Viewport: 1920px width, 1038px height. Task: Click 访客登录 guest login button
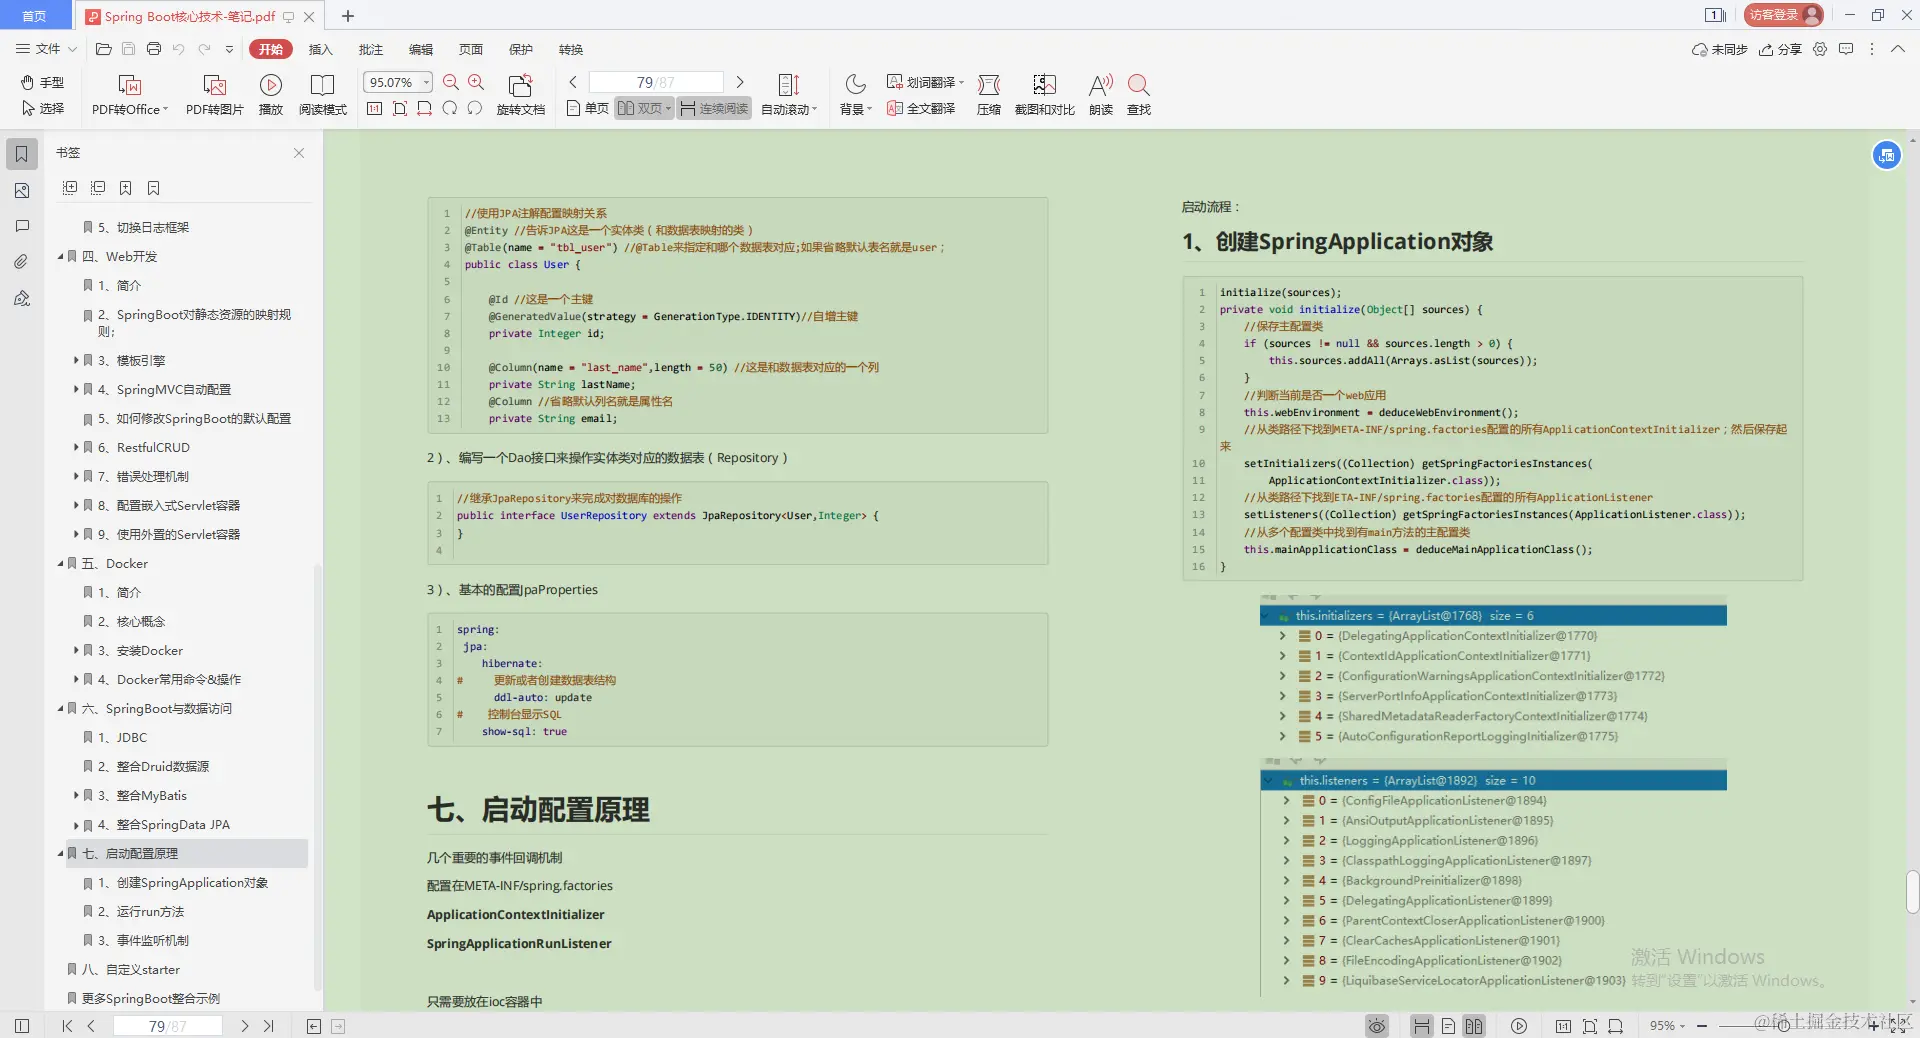click(x=1784, y=15)
